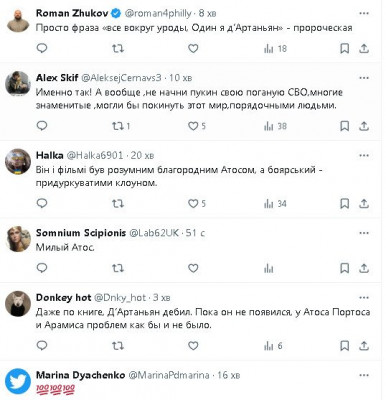View analytics for Halka's tweet
Image resolution: width=386 pixels, height=400 pixels.
(x=275, y=204)
